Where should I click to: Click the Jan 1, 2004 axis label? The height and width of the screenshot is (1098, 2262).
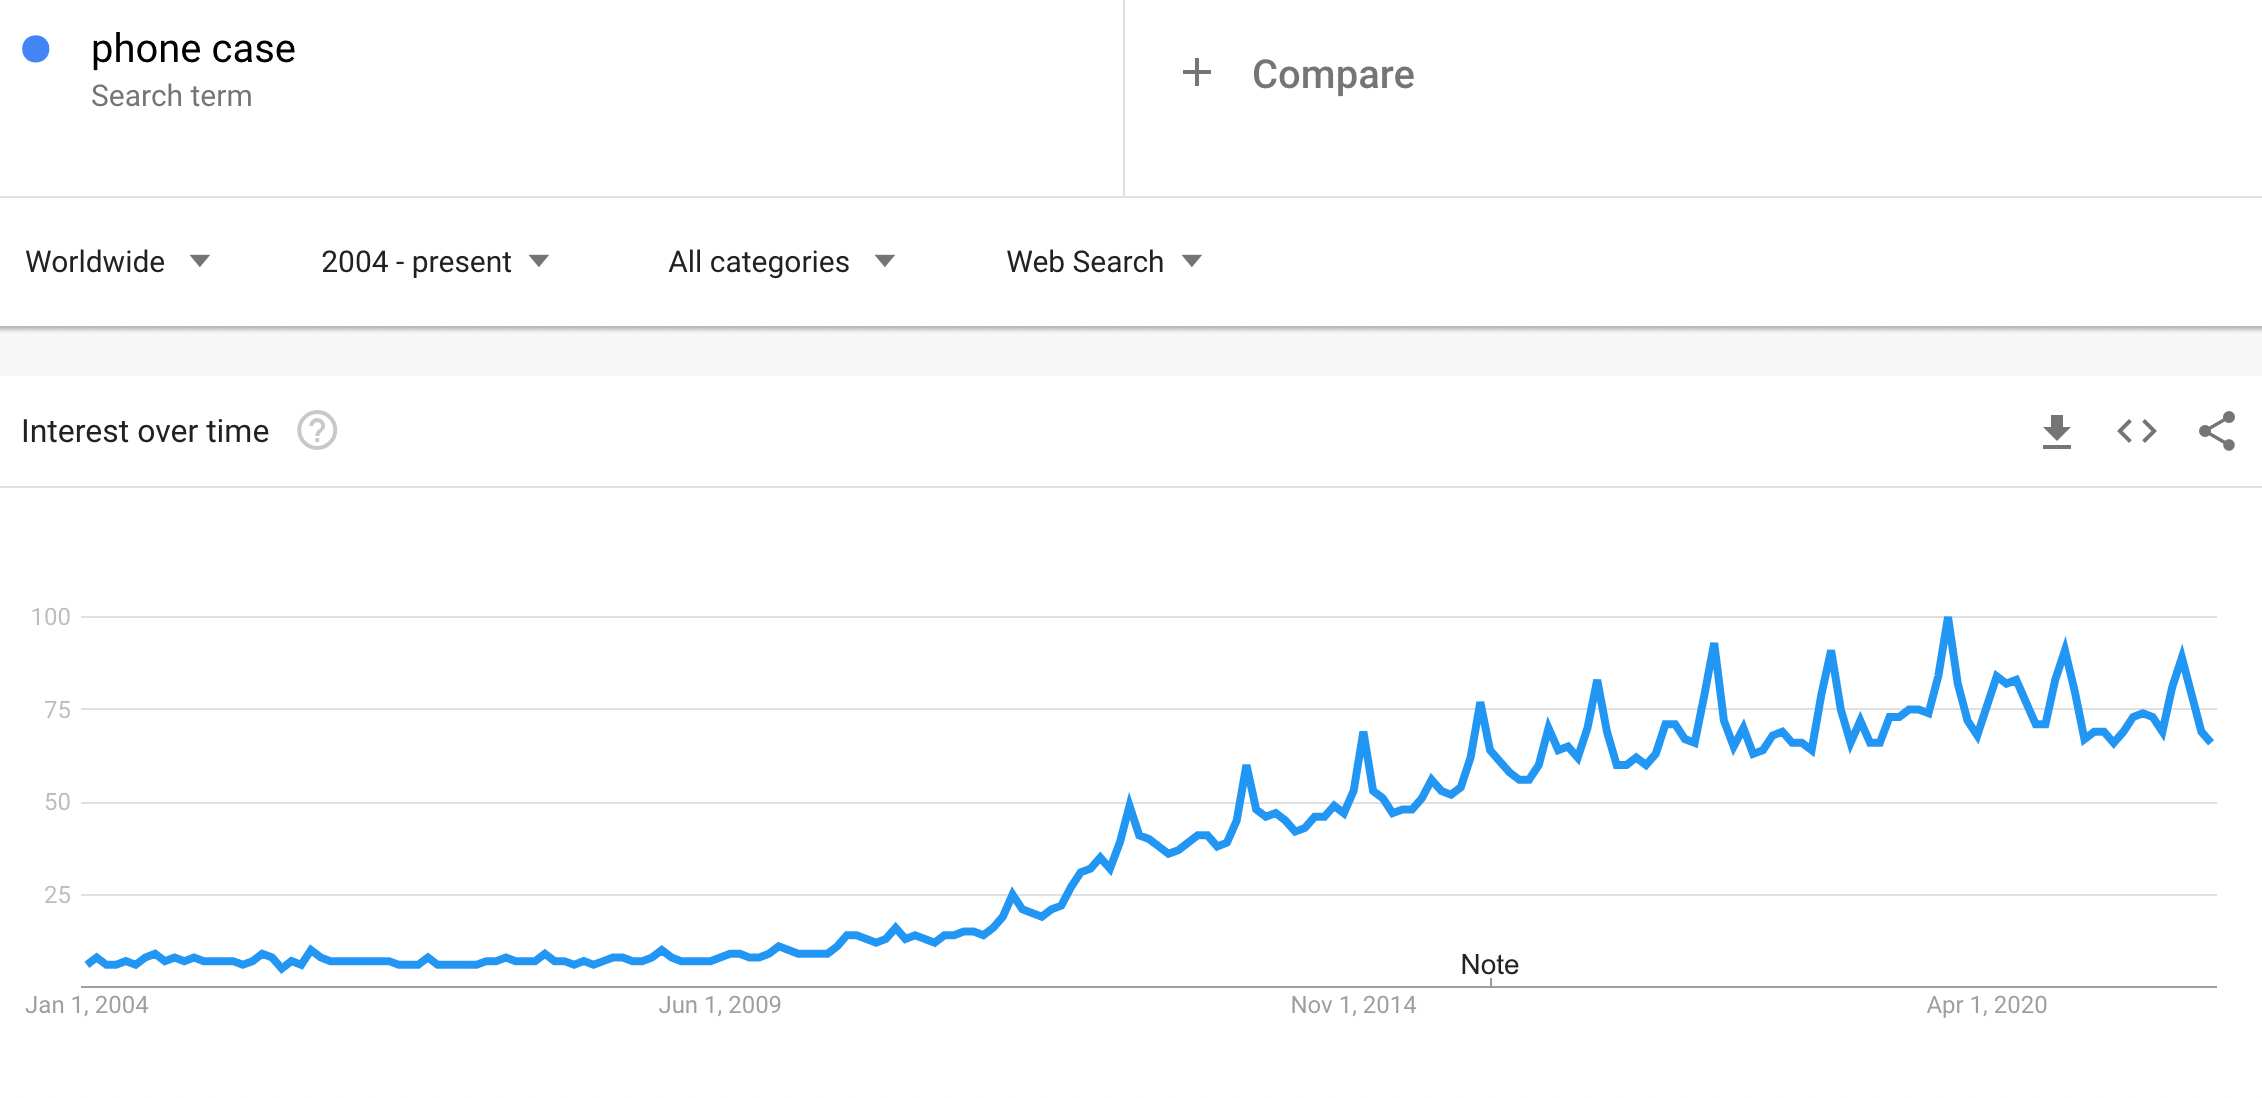pos(87,1005)
